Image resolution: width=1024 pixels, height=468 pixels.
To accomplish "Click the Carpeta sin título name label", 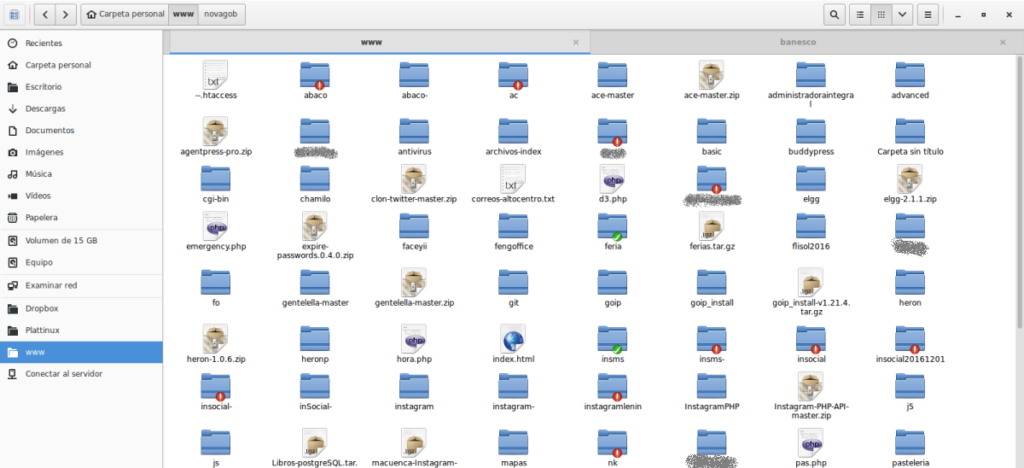I will click(910, 151).
